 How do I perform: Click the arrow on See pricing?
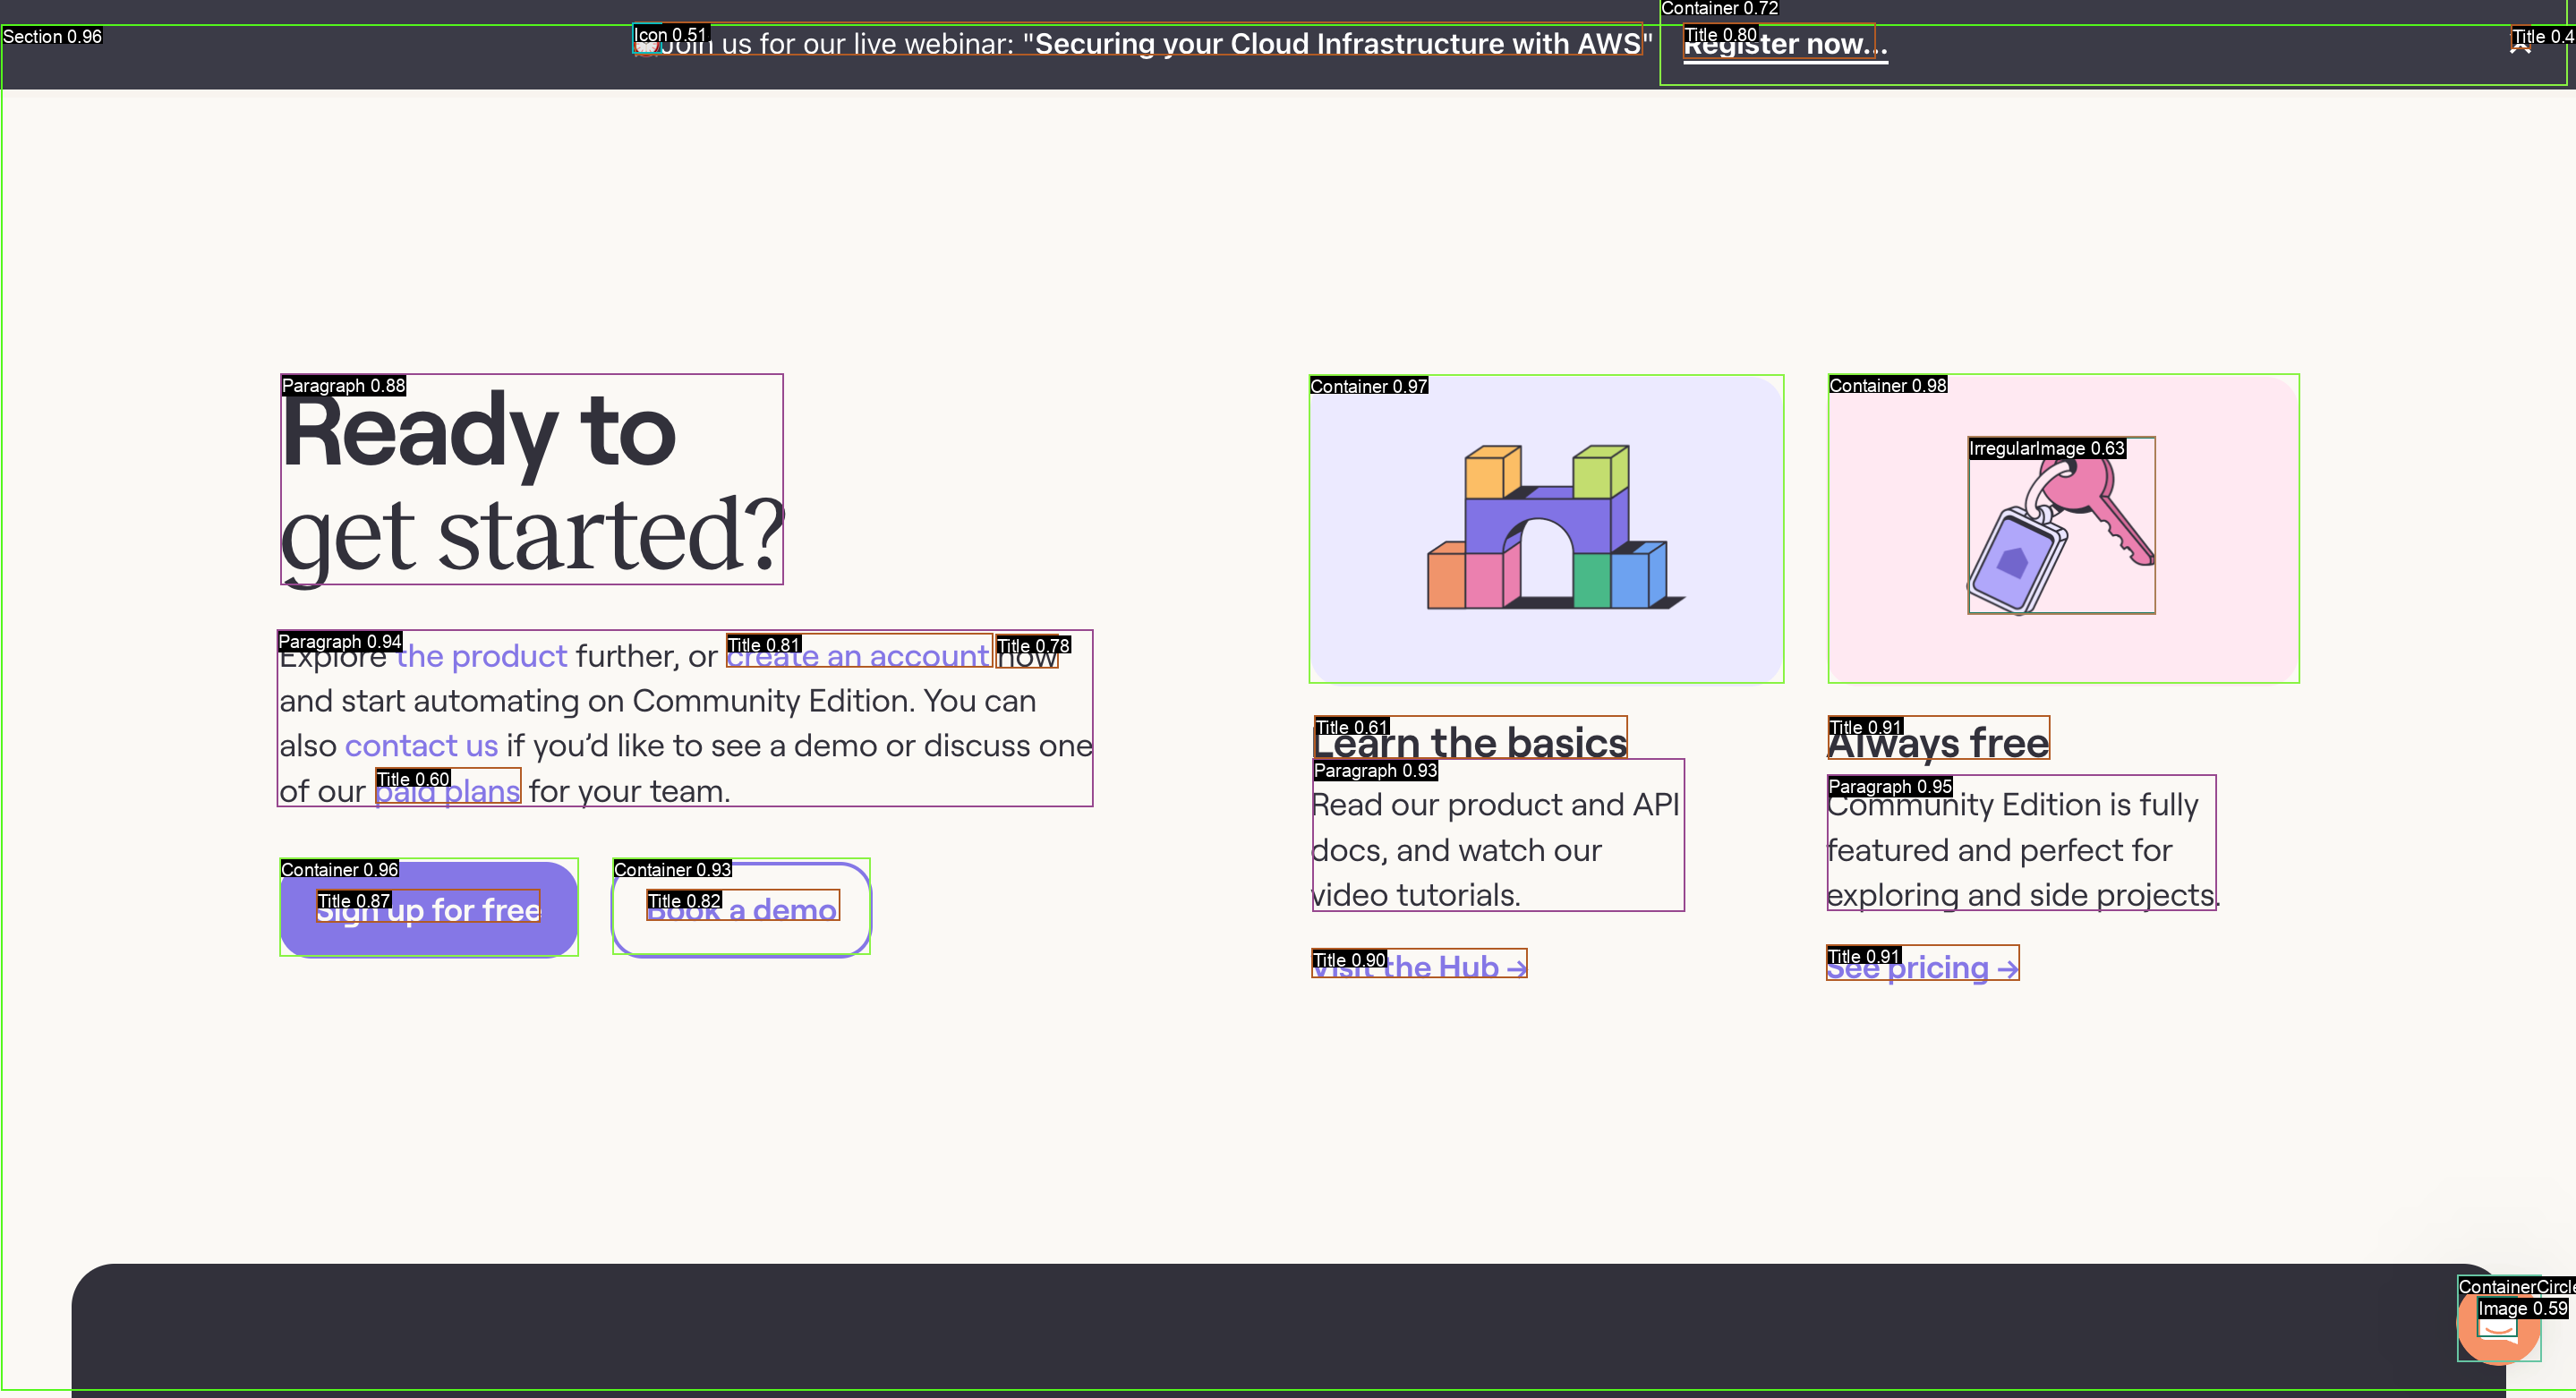point(2007,969)
